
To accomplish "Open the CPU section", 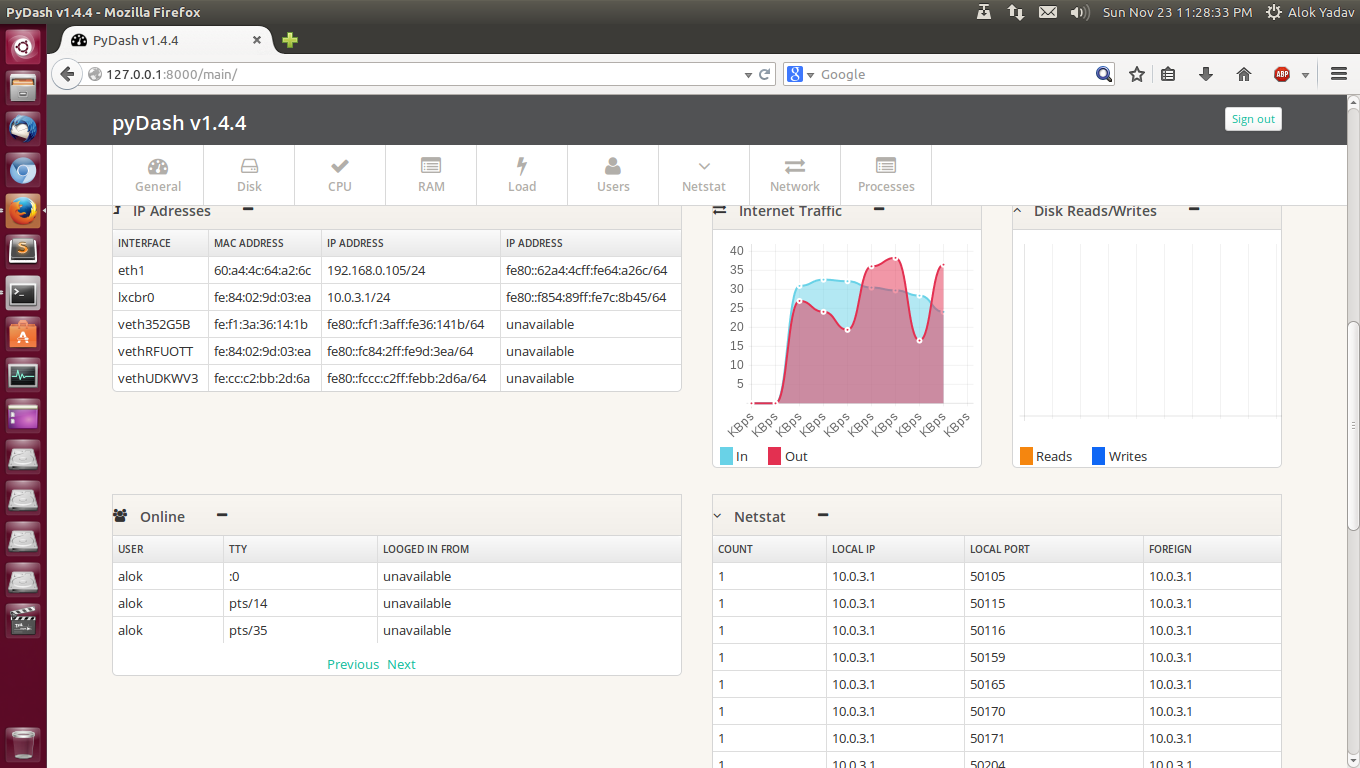I will 340,175.
